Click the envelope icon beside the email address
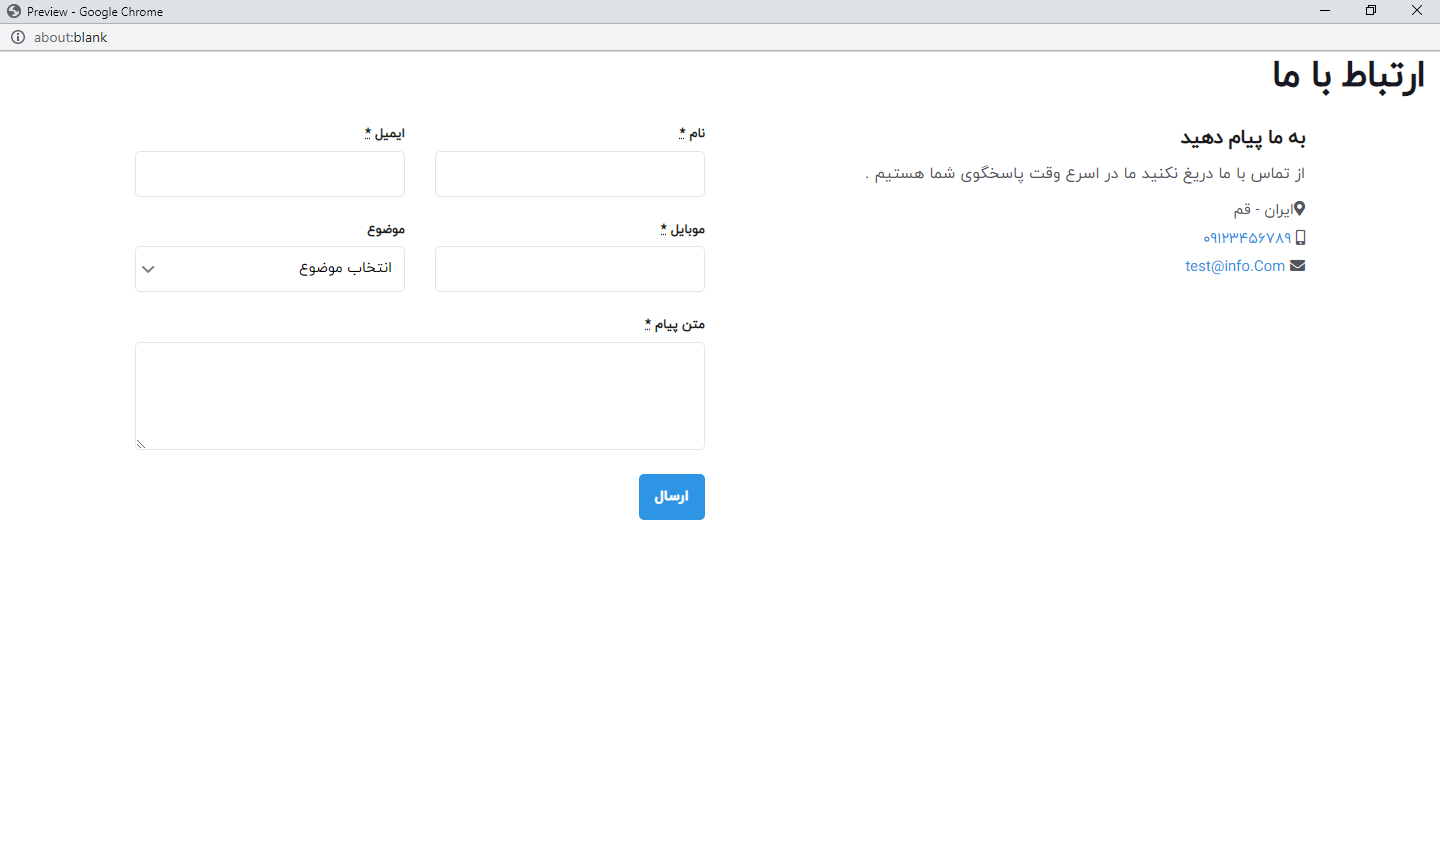Viewport: 1440px width, 860px height. (1298, 266)
